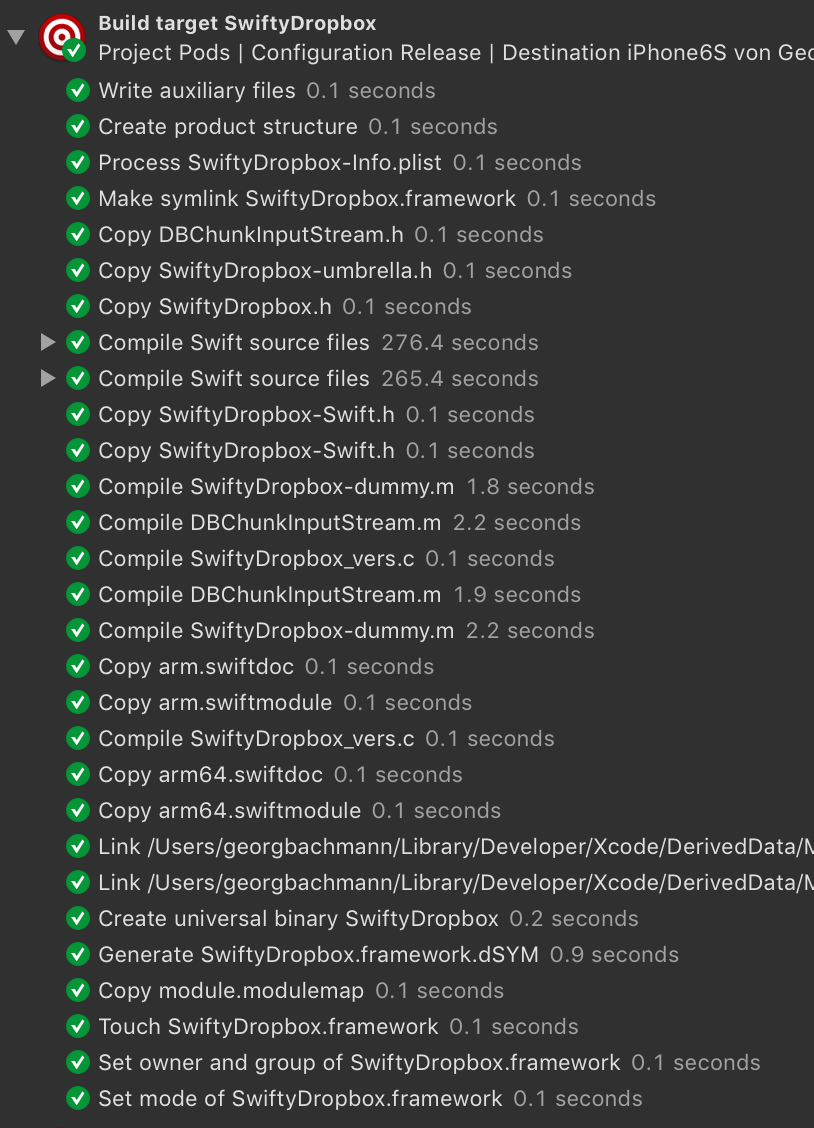Click the green icon next to Make symlink SwiftyDropbox.framework
Screen dimensions: 814x1128
(78, 198)
